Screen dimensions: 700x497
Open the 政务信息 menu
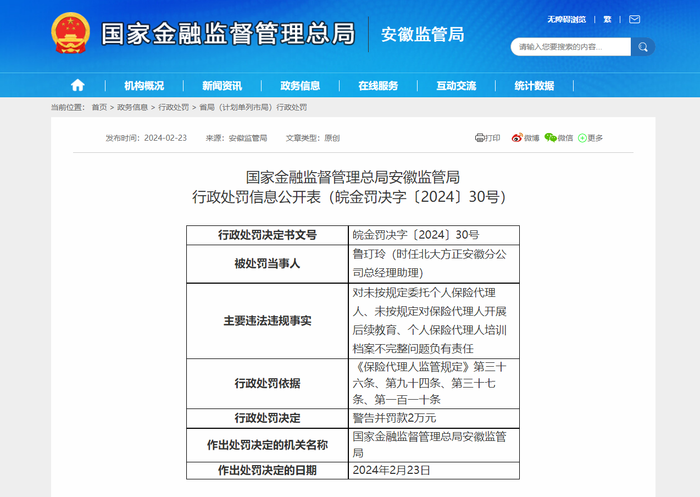[300, 85]
